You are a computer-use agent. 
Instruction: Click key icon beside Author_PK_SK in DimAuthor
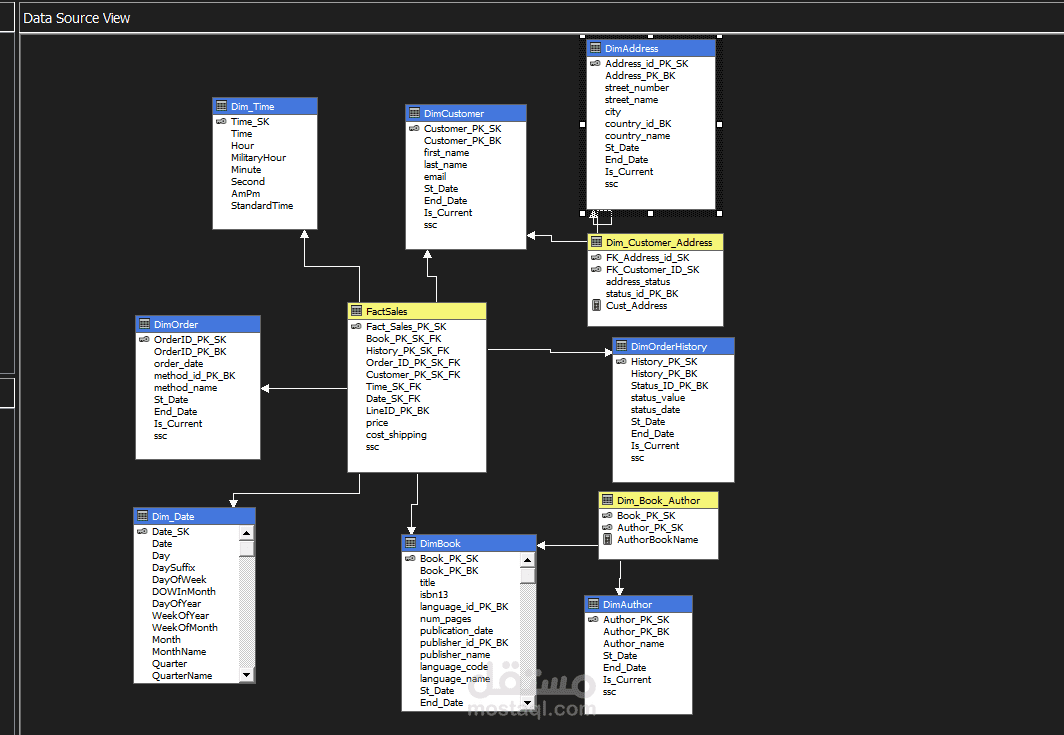[594, 620]
